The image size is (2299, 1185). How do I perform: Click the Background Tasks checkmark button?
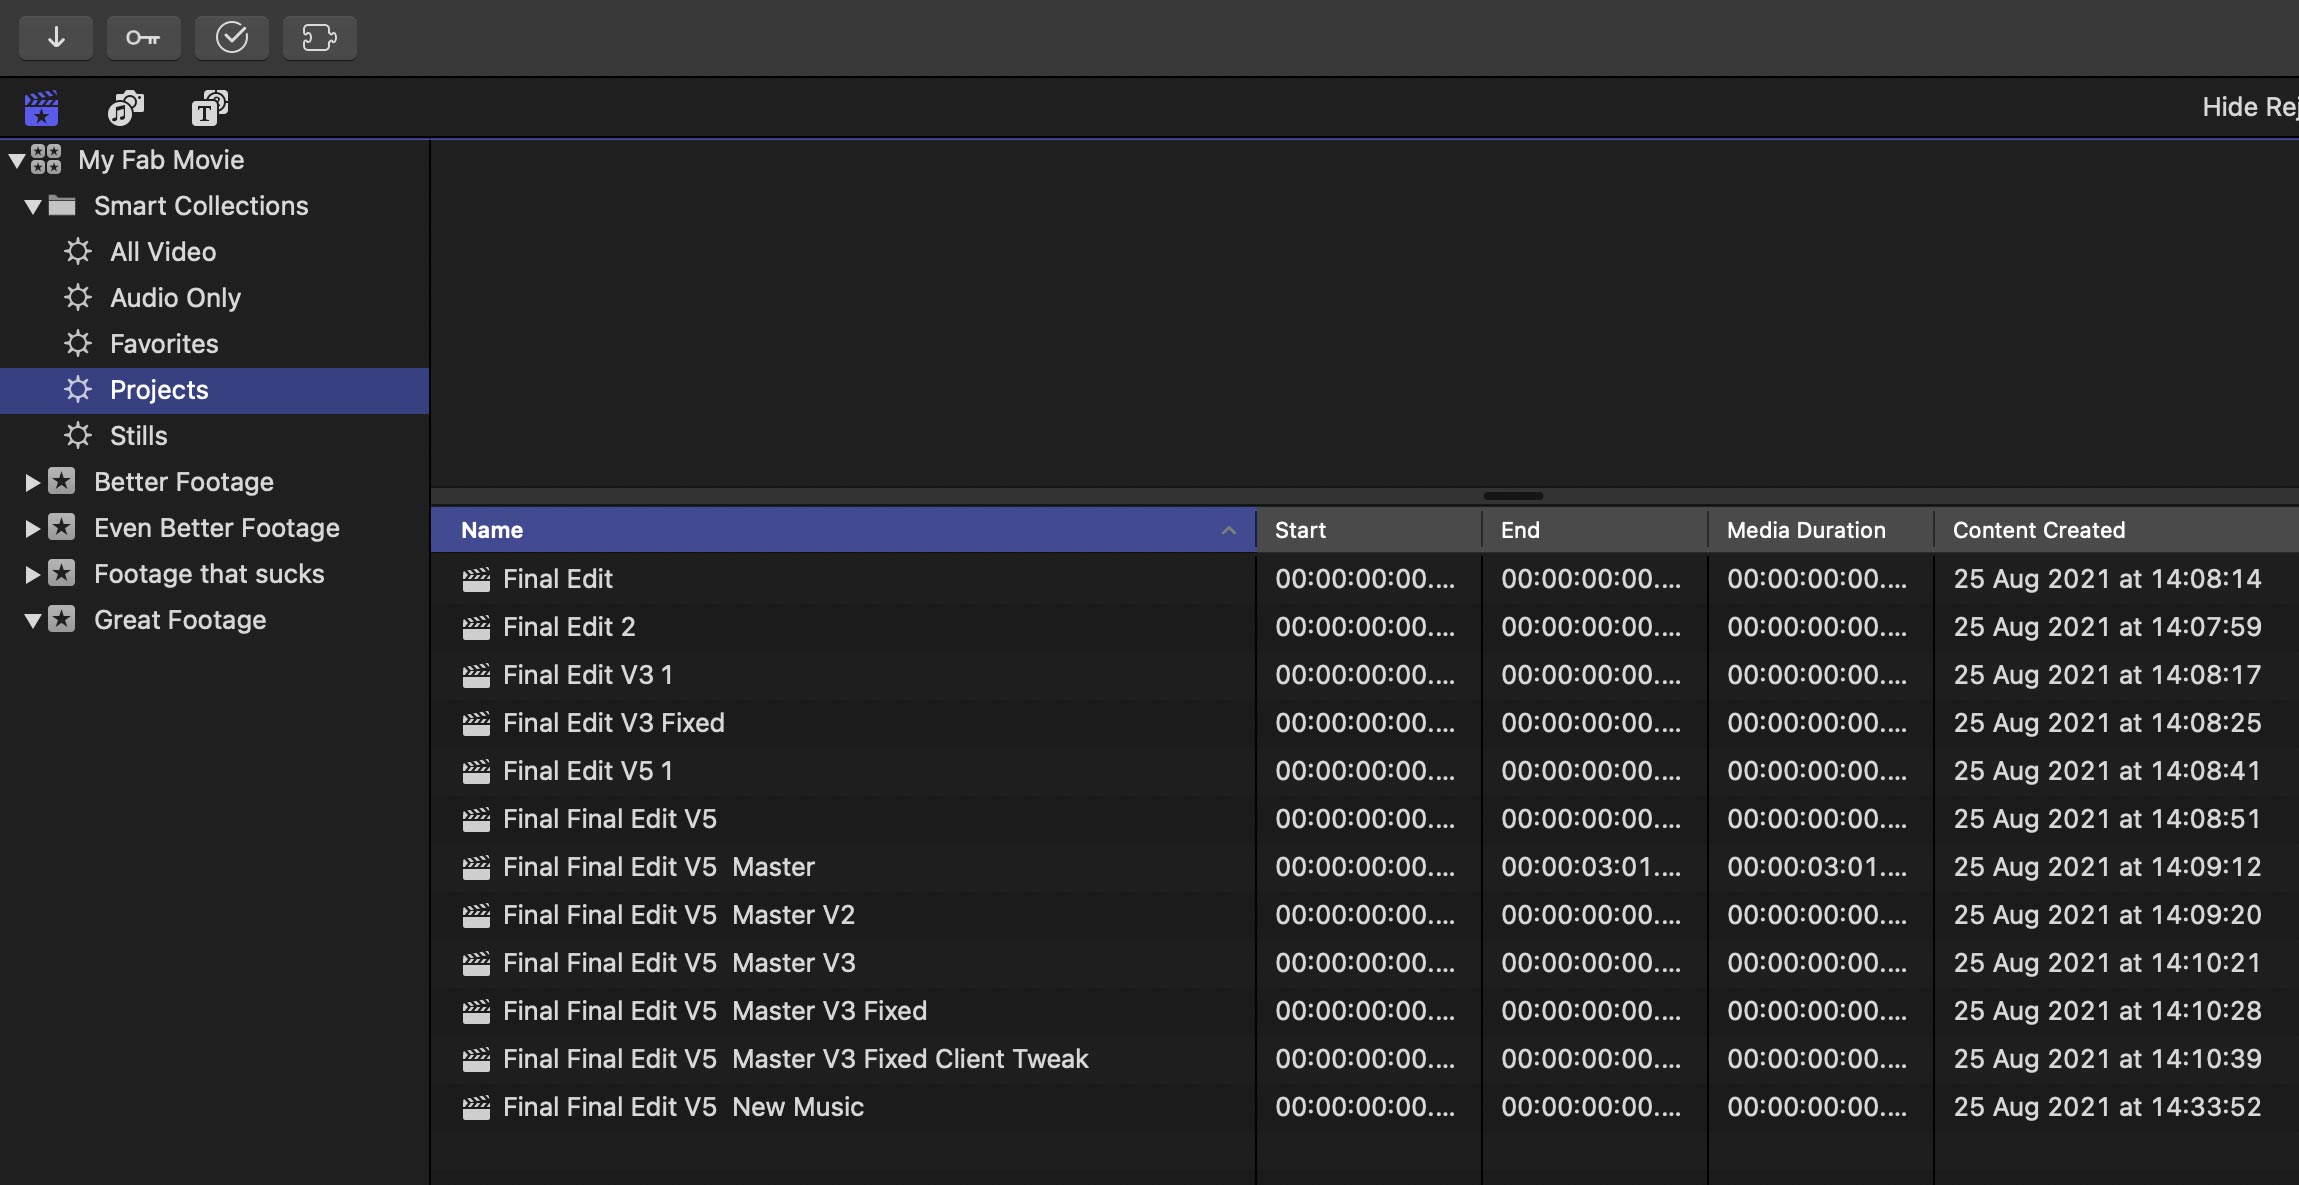[231, 38]
